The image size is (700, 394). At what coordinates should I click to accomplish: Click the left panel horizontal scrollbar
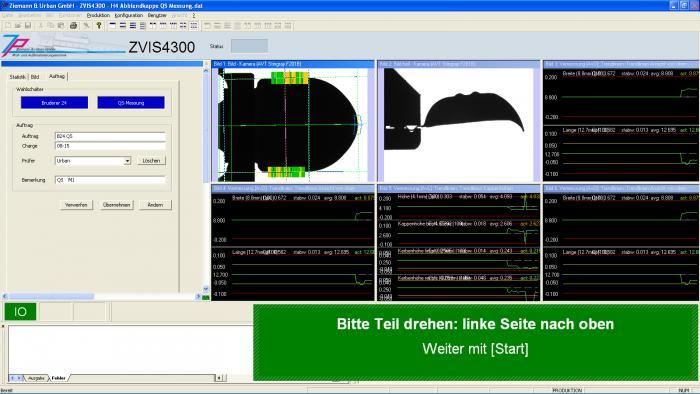pyautogui.click(x=101, y=296)
